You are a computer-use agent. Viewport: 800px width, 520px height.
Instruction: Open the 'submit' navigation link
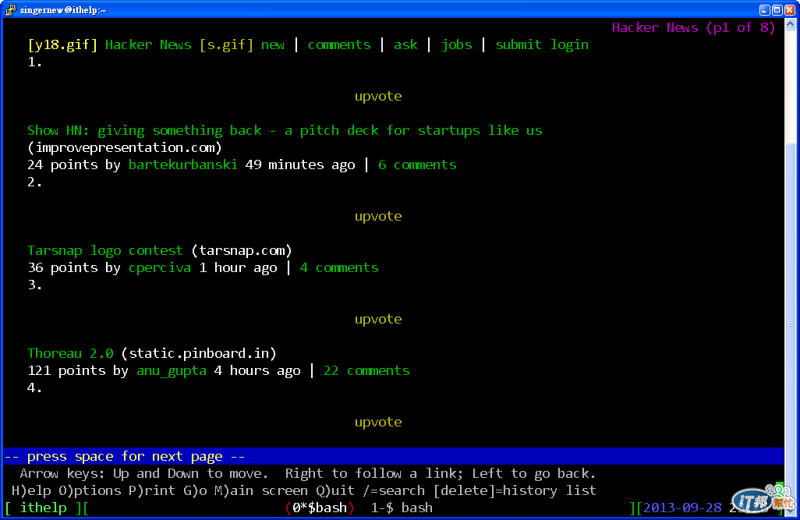click(518, 45)
